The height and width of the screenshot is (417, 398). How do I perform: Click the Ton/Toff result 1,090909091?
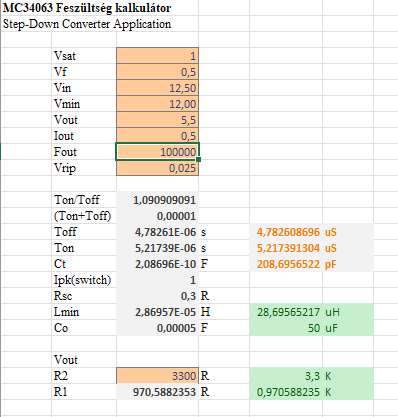(157, 200)
